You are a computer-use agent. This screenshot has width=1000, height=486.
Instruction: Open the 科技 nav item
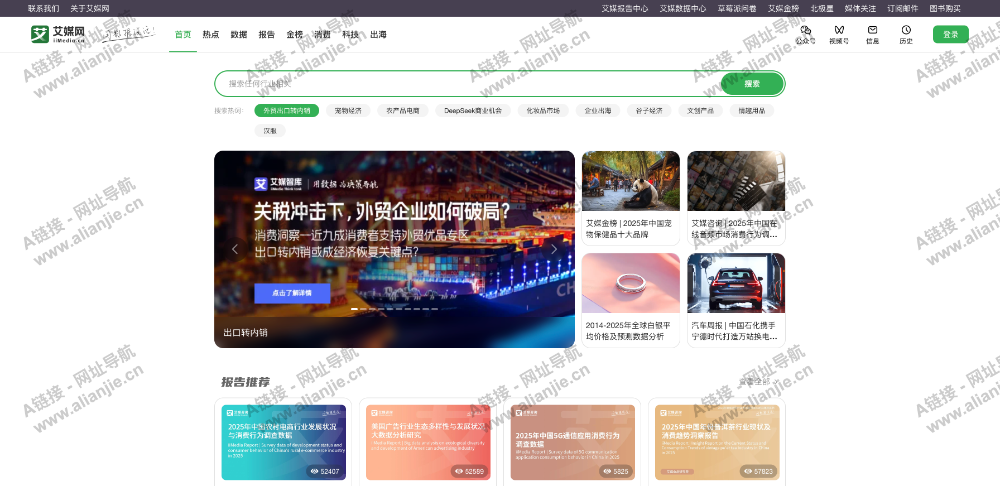click(x=350, y=34)
